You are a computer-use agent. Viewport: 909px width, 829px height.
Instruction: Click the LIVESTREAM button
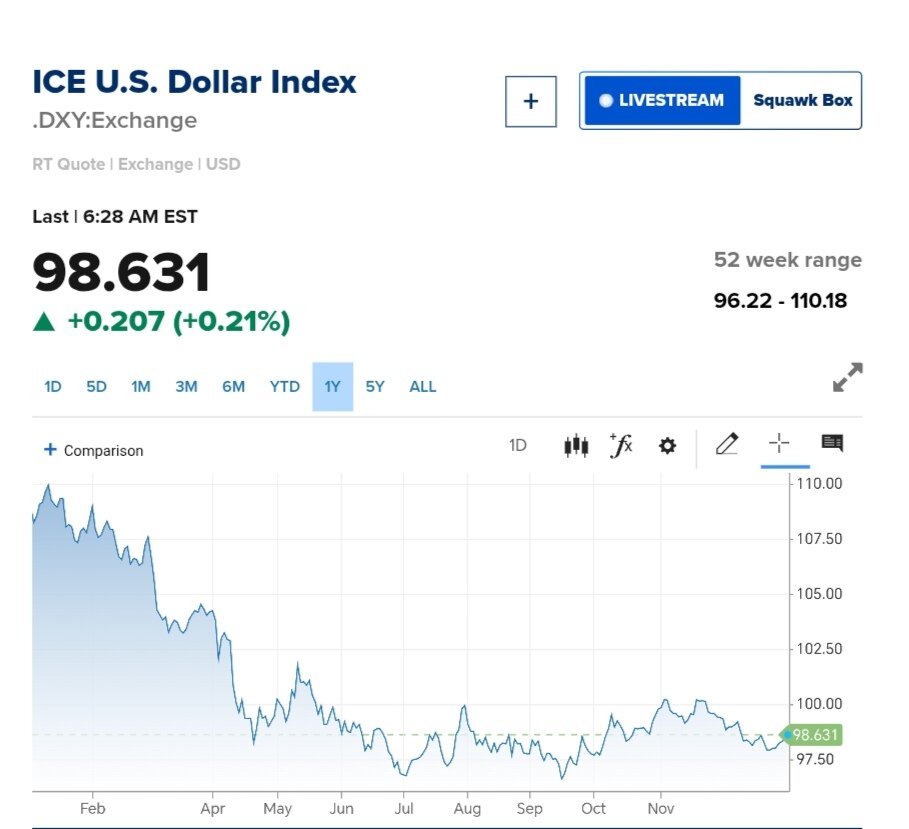(662, 101)
